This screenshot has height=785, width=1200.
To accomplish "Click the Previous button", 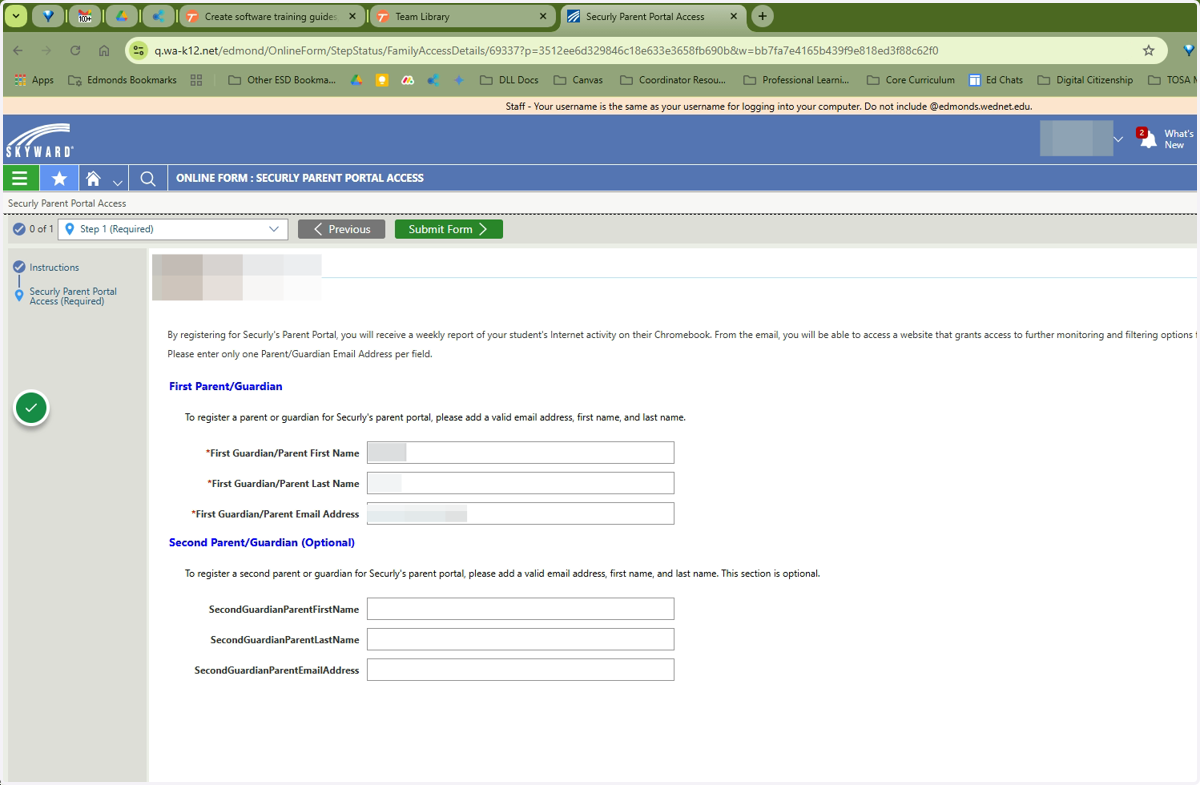I will click(x=341, y=229).
